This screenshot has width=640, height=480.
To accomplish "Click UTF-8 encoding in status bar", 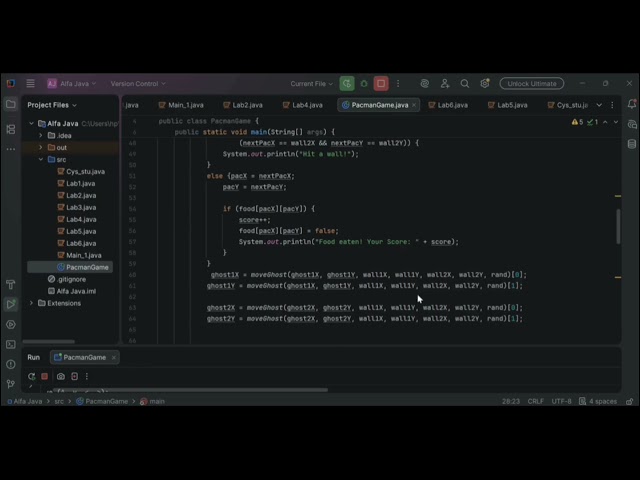I will pyautogui.click(x=561, y=402).
